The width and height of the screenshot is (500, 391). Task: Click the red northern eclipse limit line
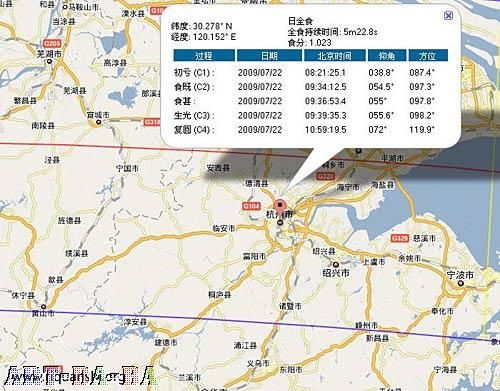100,146
